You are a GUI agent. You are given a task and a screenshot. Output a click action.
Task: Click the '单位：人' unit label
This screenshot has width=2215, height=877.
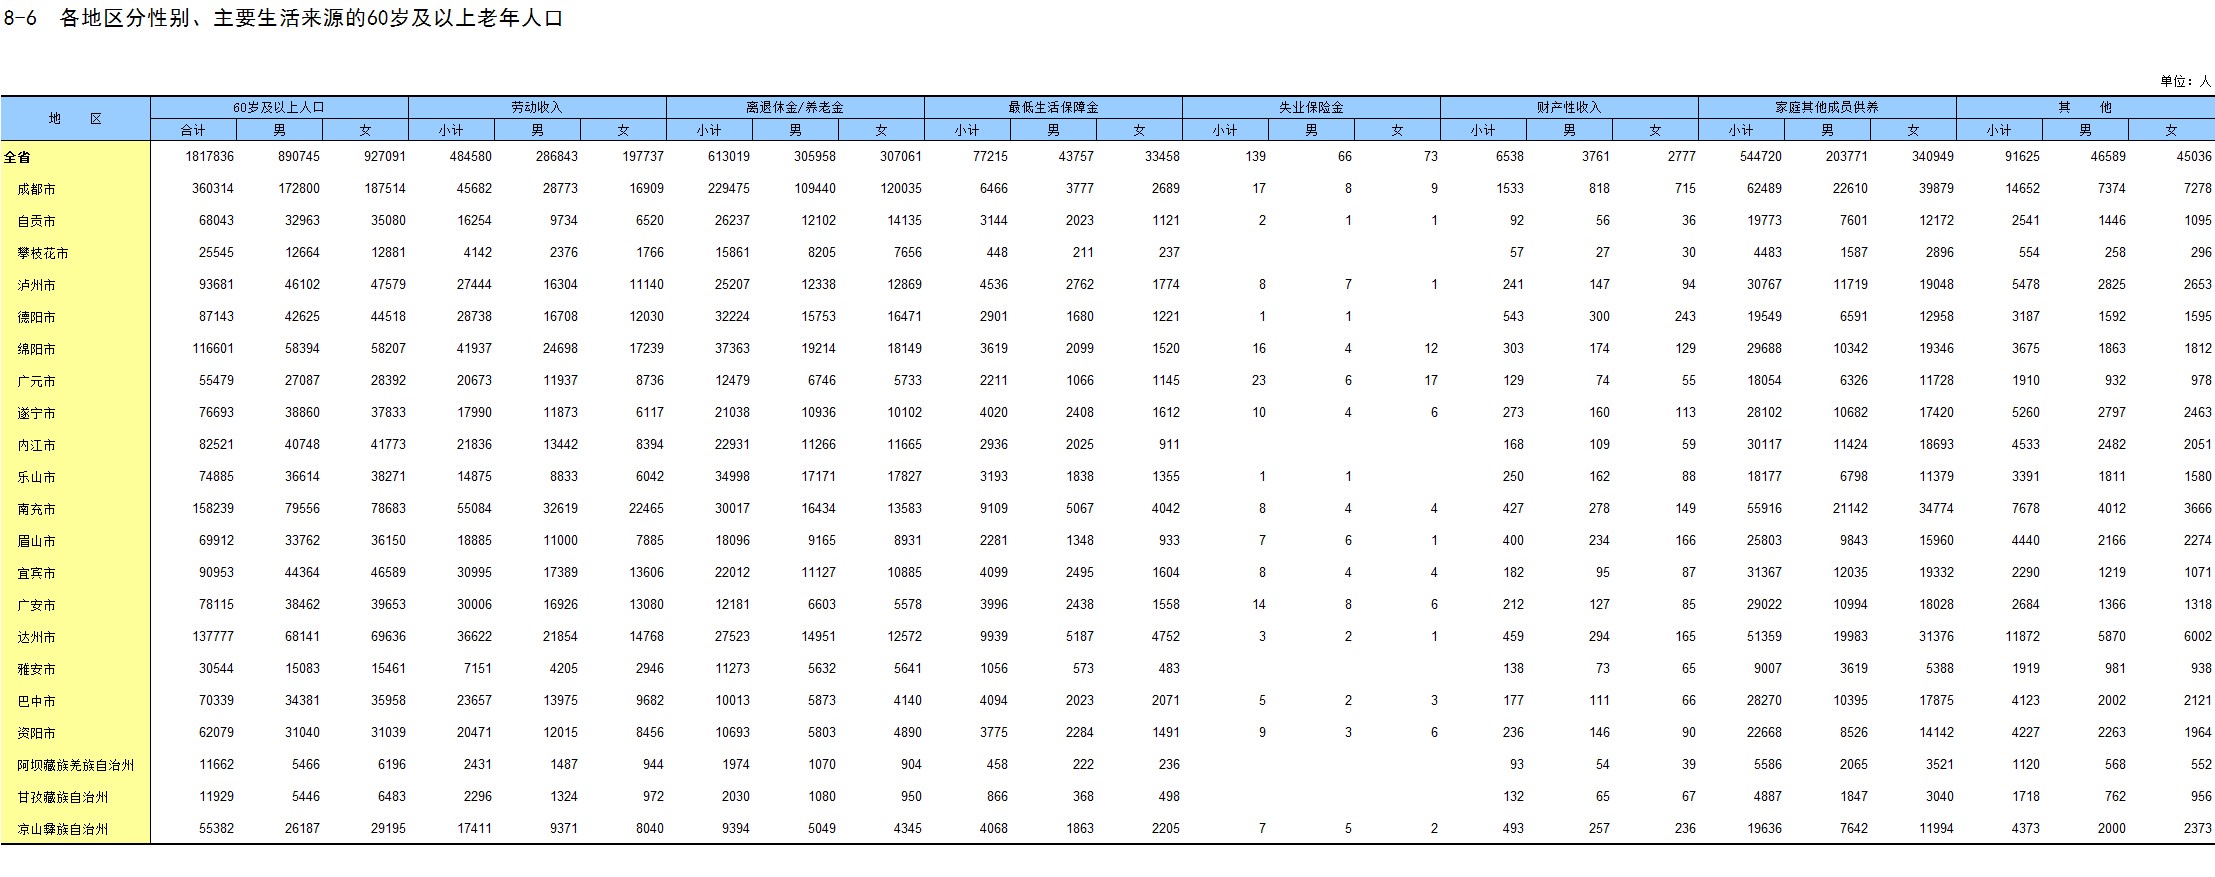tap(2185, 81)
